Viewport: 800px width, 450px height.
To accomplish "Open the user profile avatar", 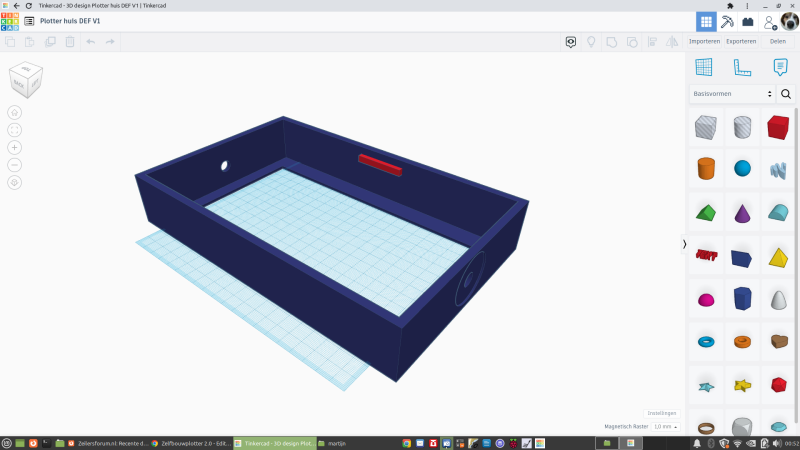I will click(x=789, y=21).
